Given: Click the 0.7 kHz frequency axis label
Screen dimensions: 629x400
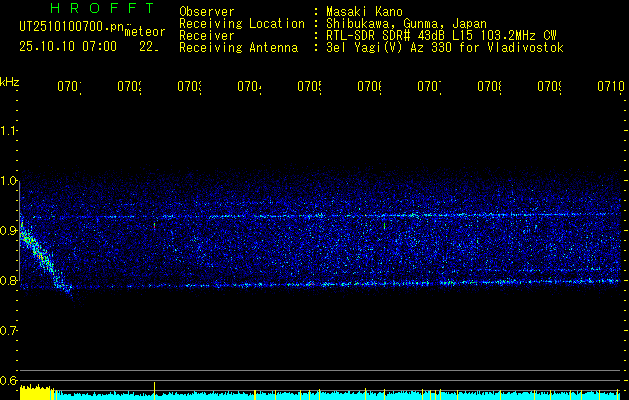Looking at the screenshot, I should coord(9,330).
